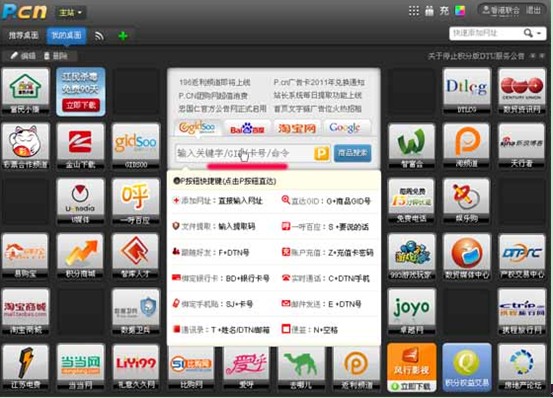Open the dotted grid apps icon
The width and height of the screenshot is (553, 398).
(x=414, y=11)
